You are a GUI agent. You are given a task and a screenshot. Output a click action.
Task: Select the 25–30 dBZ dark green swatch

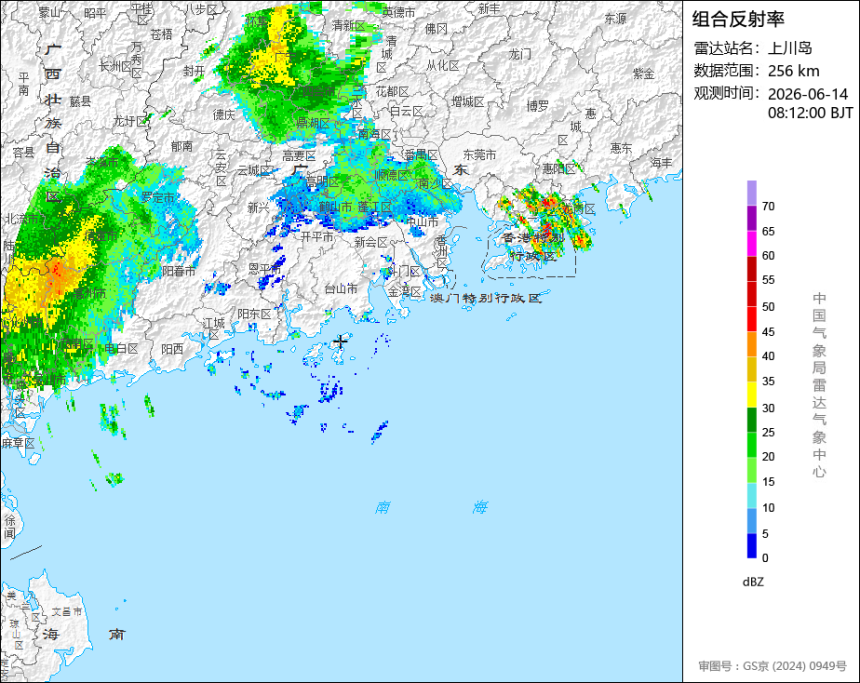point(751,420)
